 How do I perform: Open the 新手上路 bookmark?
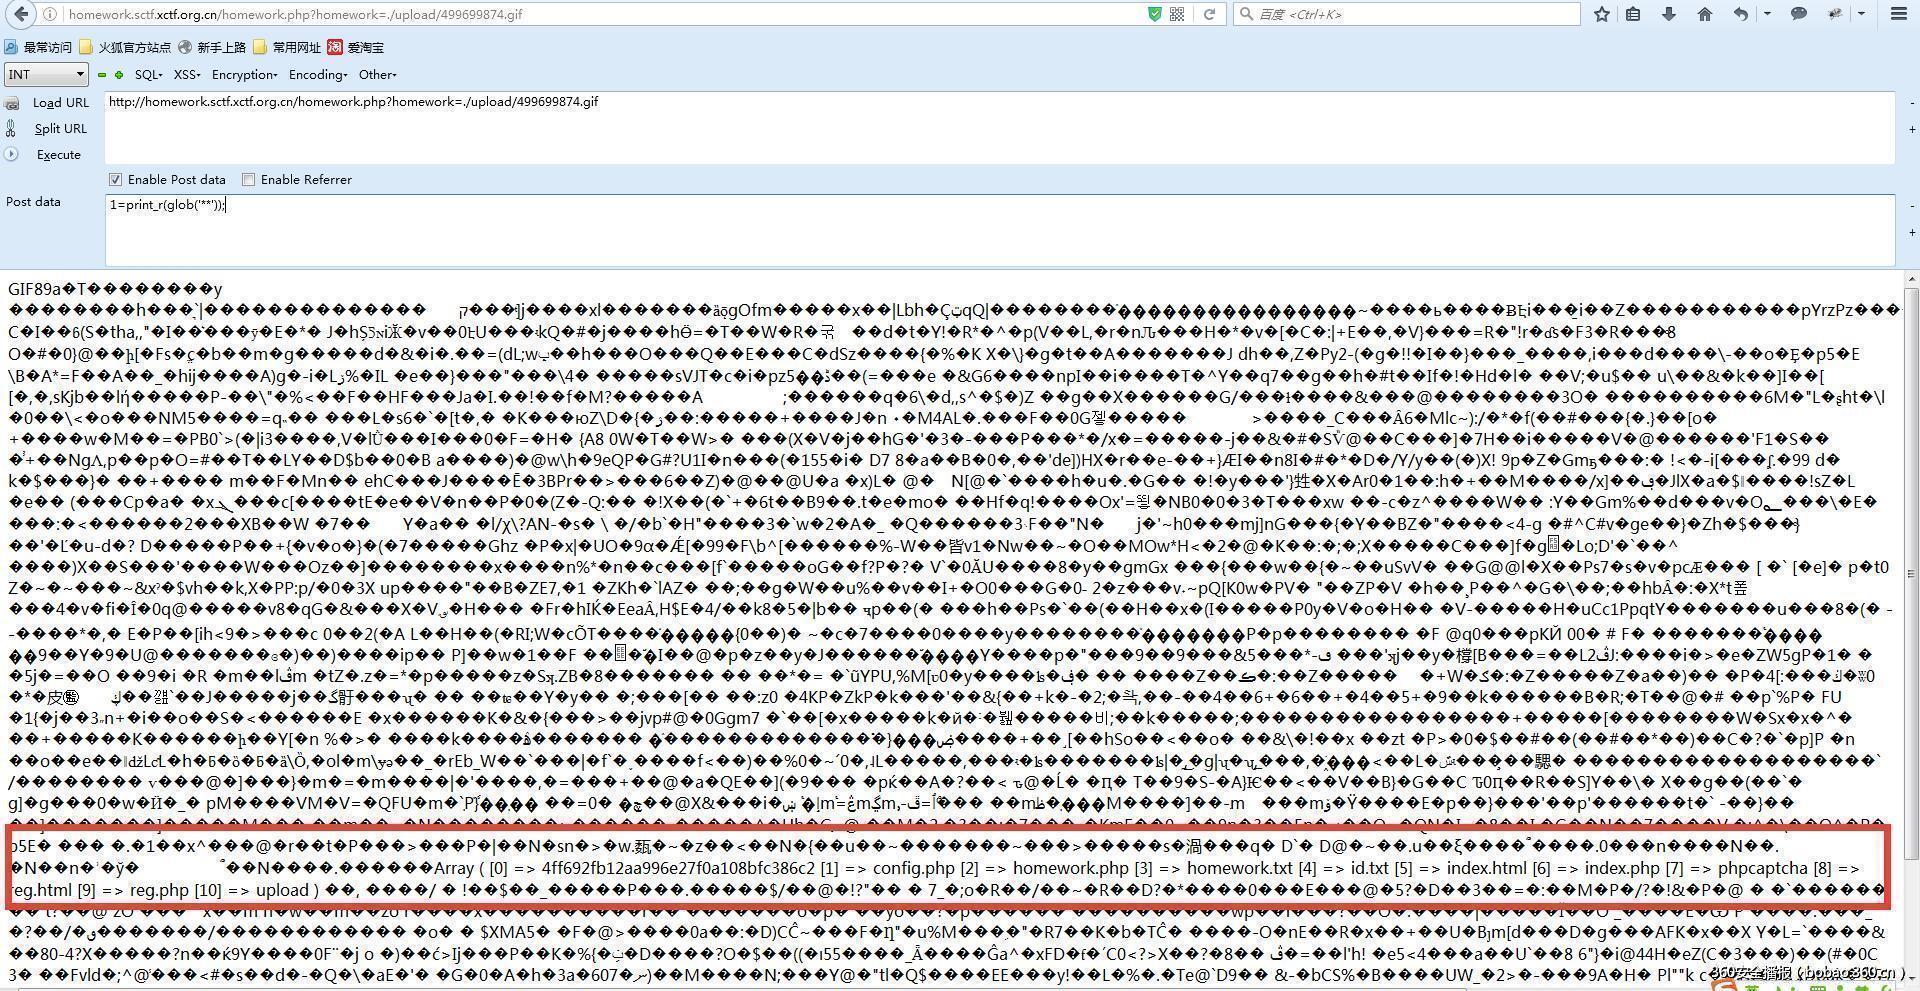(212, 47)
